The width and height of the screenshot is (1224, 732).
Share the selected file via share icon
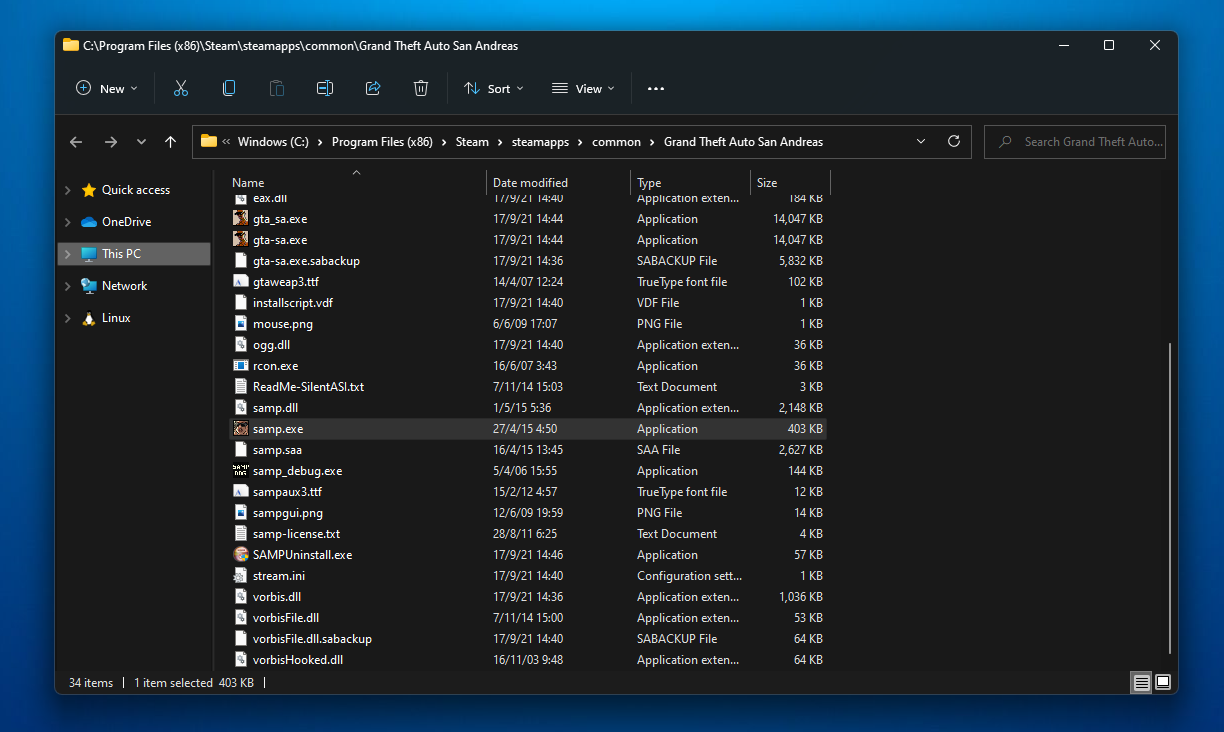(x=373, y=88)
